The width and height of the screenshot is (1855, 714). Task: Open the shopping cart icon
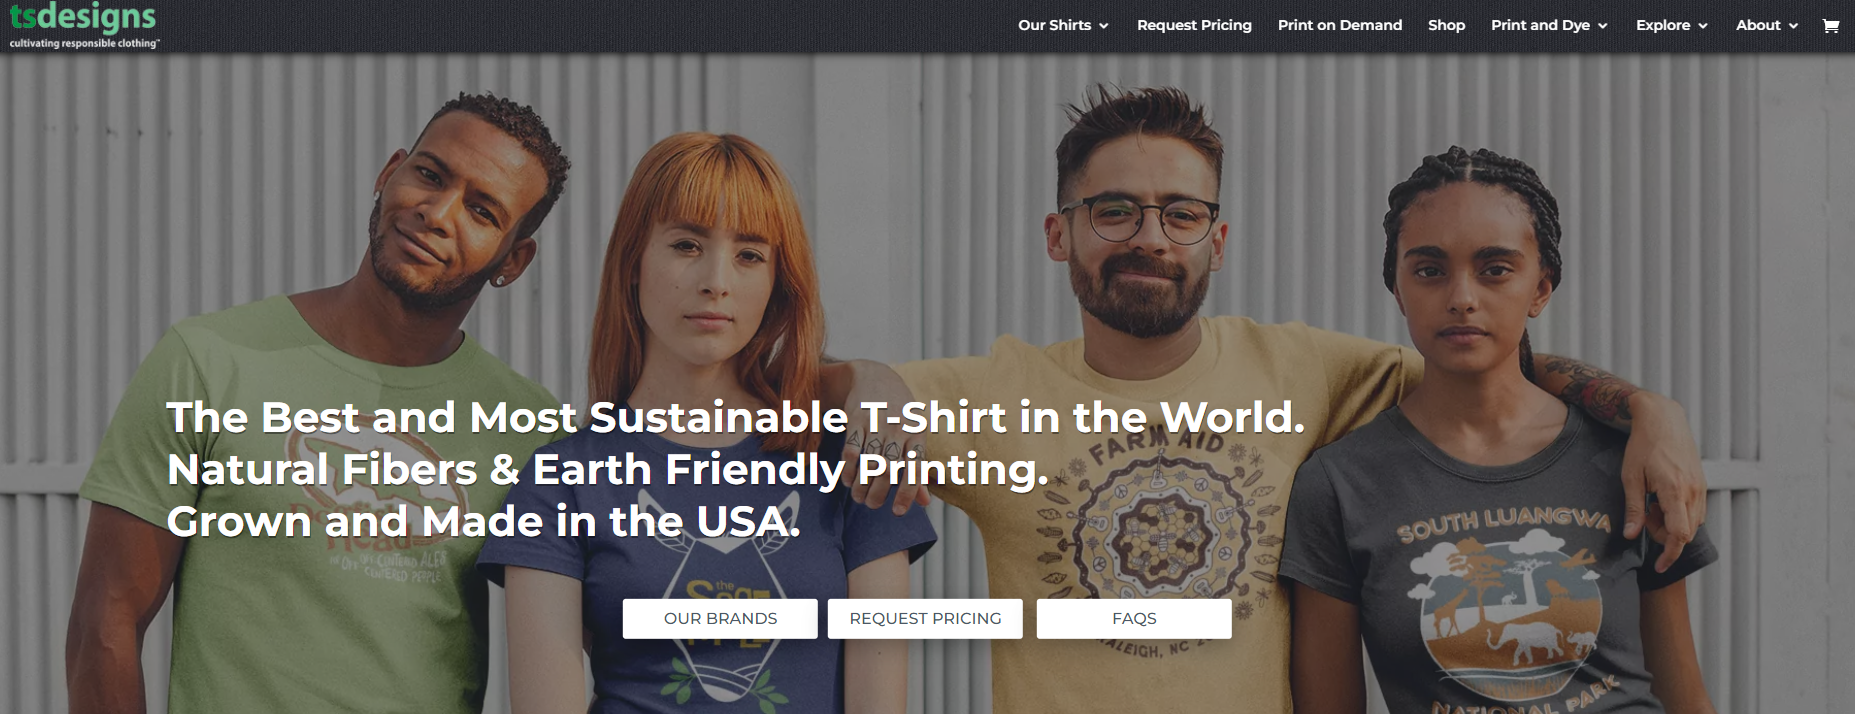[1831, 26]
